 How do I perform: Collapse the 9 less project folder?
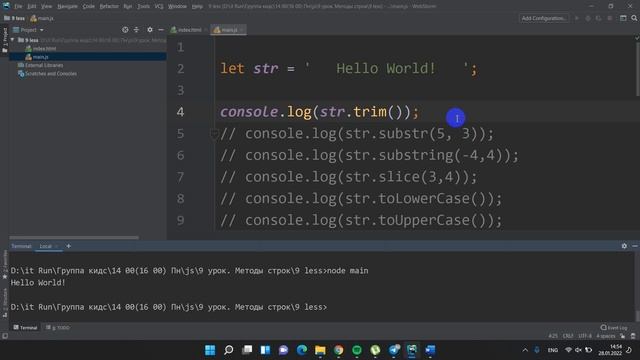click(13, 40)
